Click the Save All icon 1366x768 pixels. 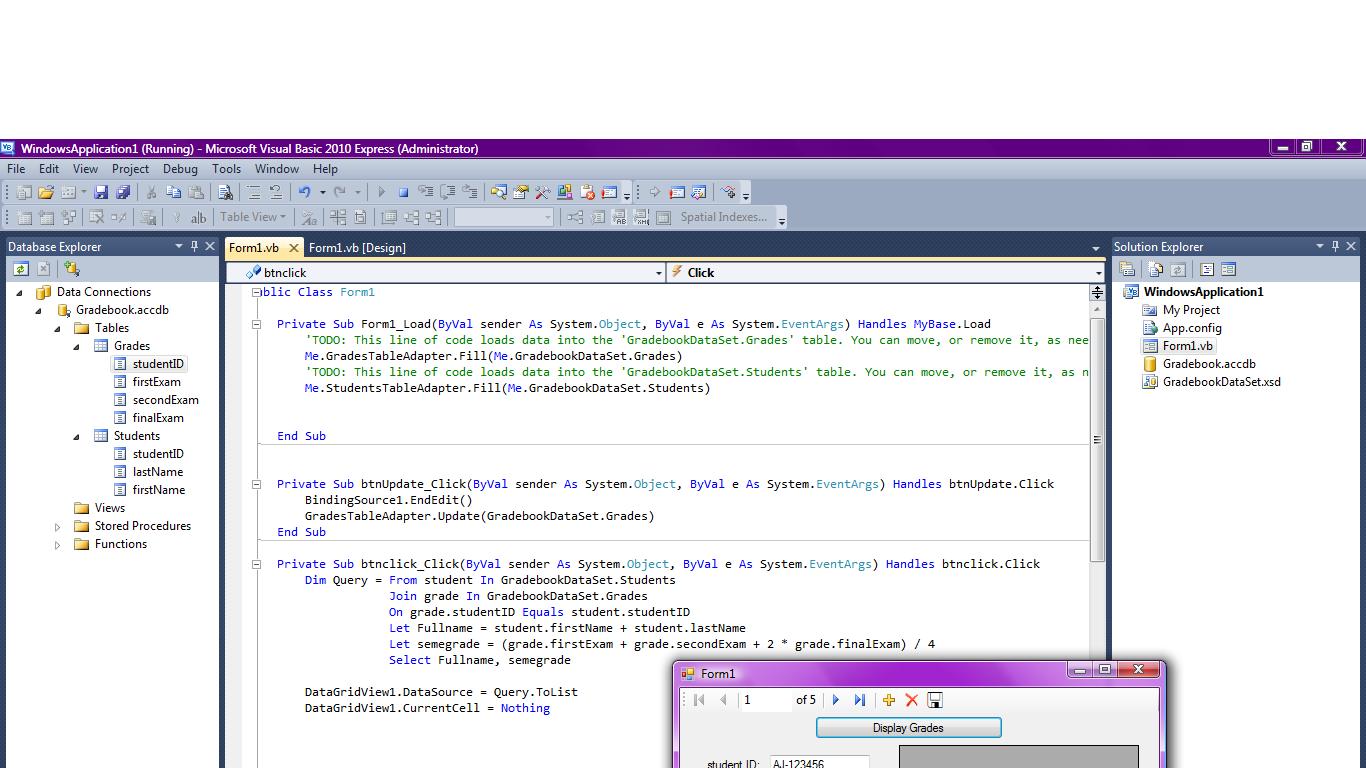(123, 192)
